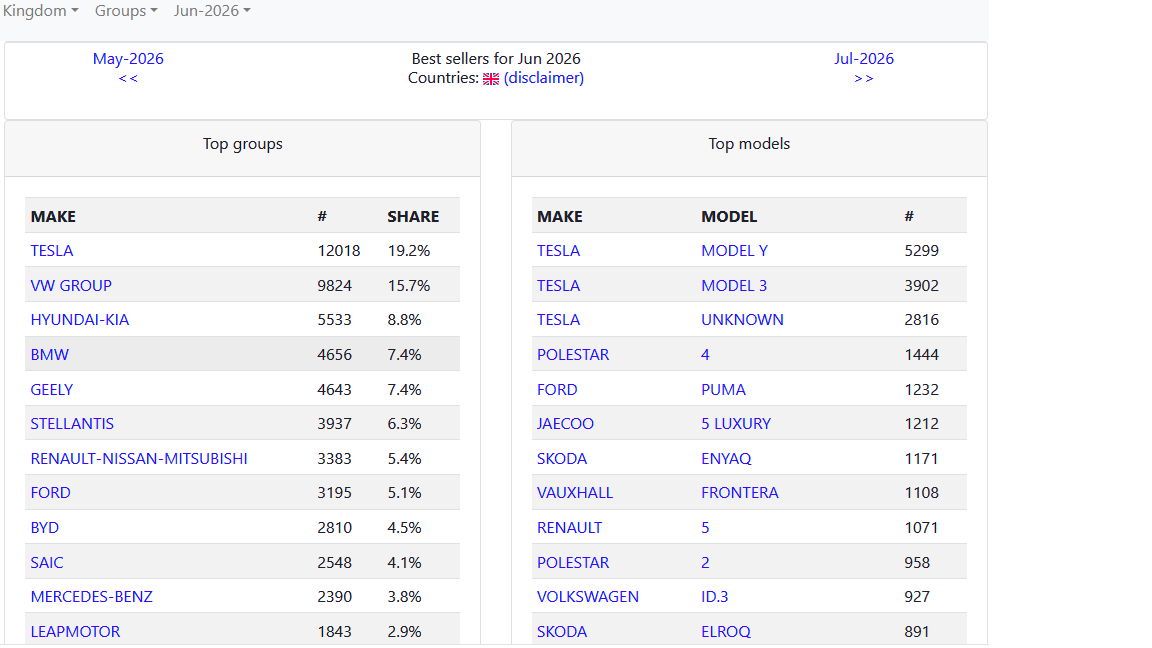Open the MODEL Y model link
Viewport: 1152px width, 648px height.
[735, 251]
